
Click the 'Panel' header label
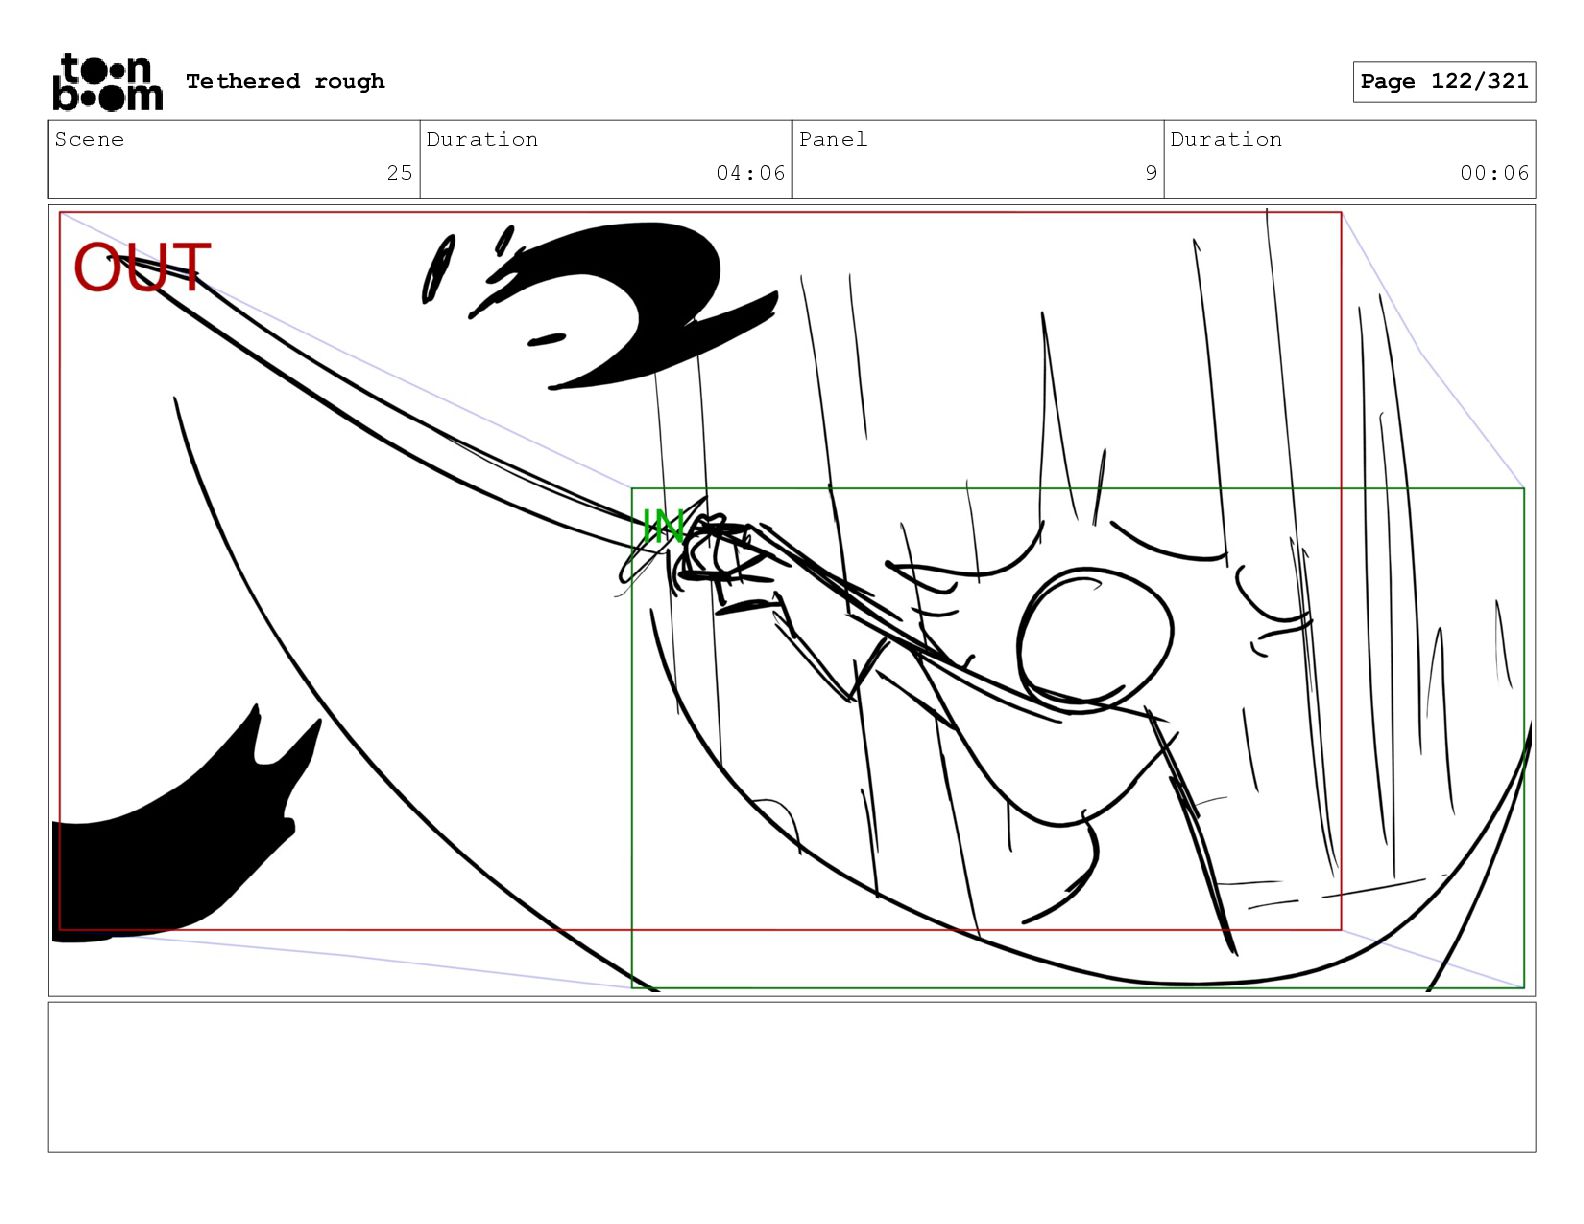coord(832,139)
